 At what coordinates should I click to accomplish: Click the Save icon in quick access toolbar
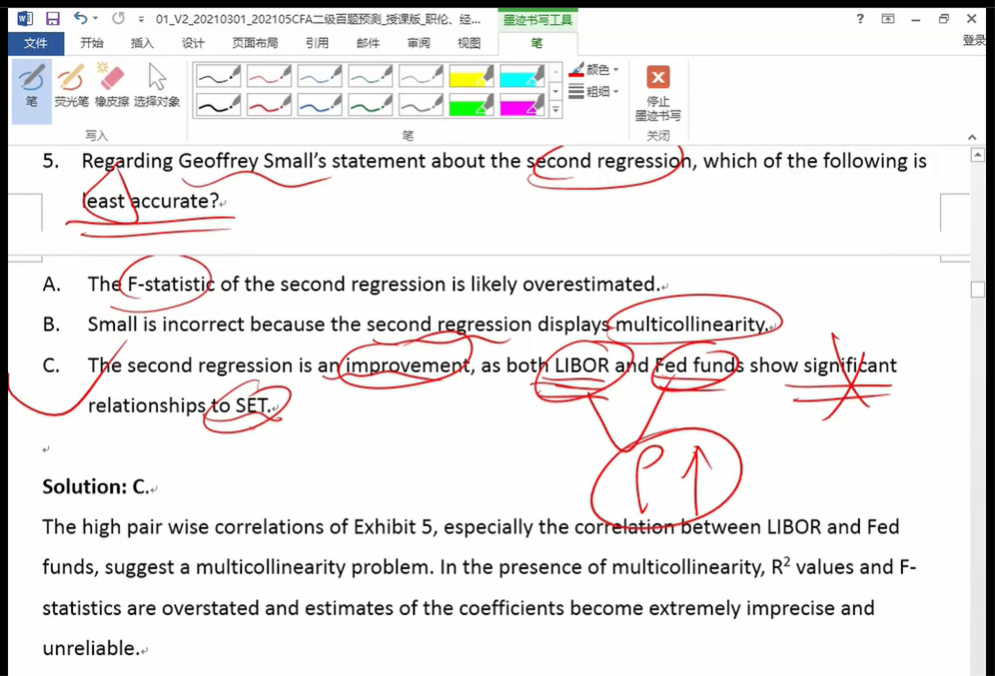coord(53,19)
